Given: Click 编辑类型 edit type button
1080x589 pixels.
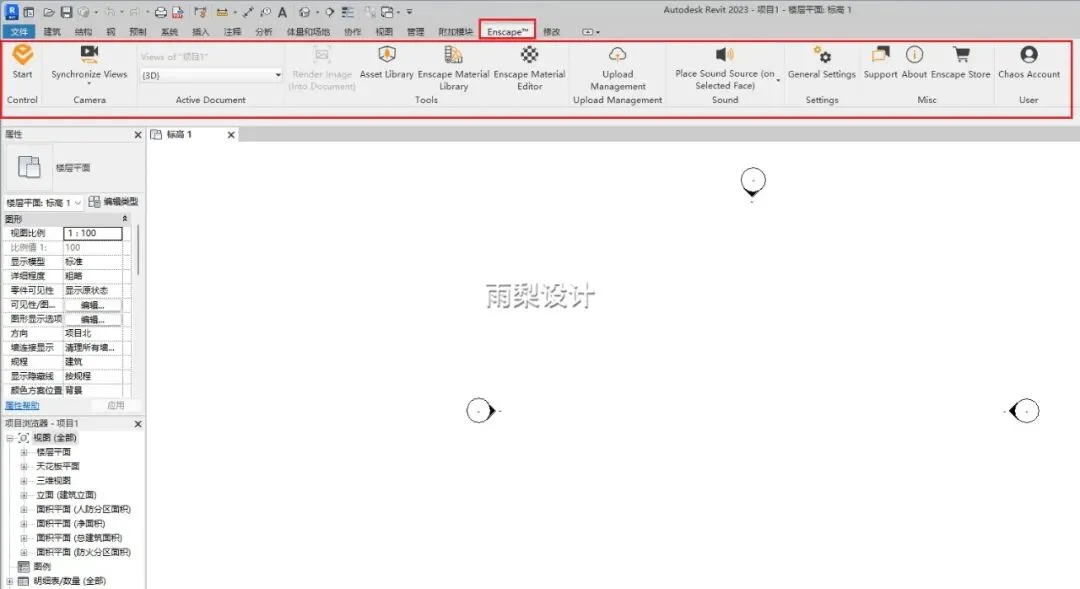Looking at the screenshot, I should [114, 202].
